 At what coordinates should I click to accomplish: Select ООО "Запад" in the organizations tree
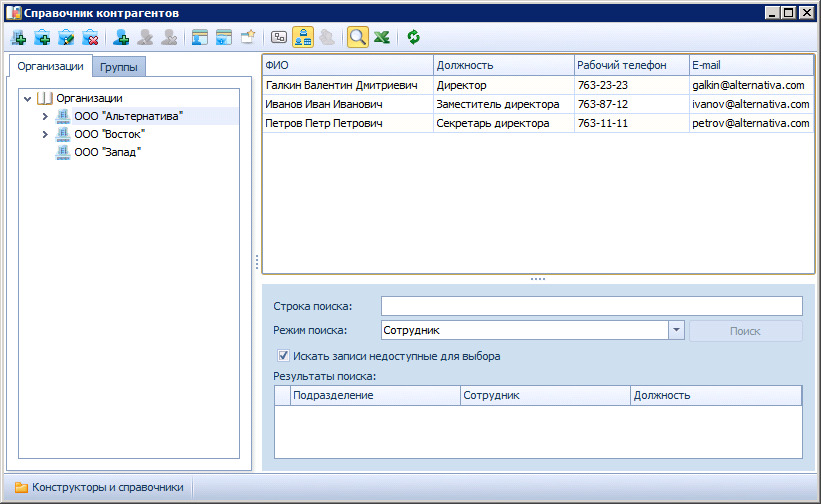(107, 152)
